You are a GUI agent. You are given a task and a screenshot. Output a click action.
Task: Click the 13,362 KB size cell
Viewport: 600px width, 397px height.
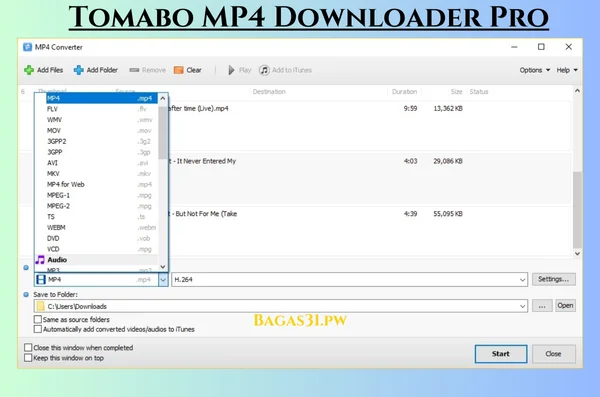coord(448,109)
